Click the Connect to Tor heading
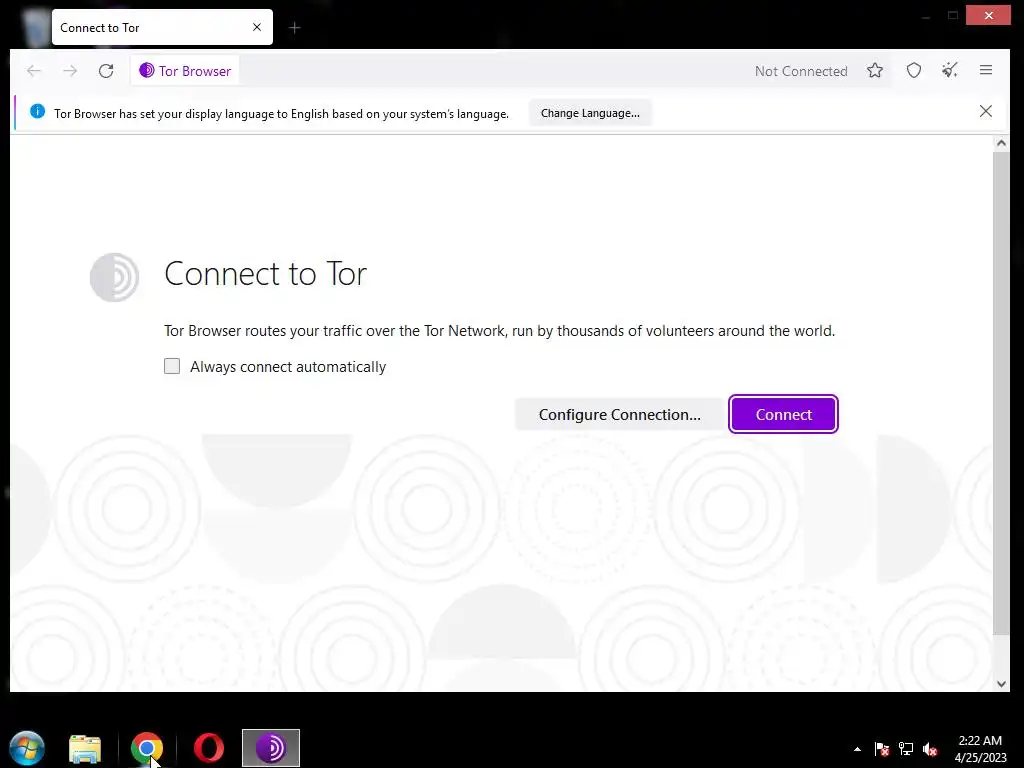This screenshot has height=768, width=1024. [x=265, y=273]
